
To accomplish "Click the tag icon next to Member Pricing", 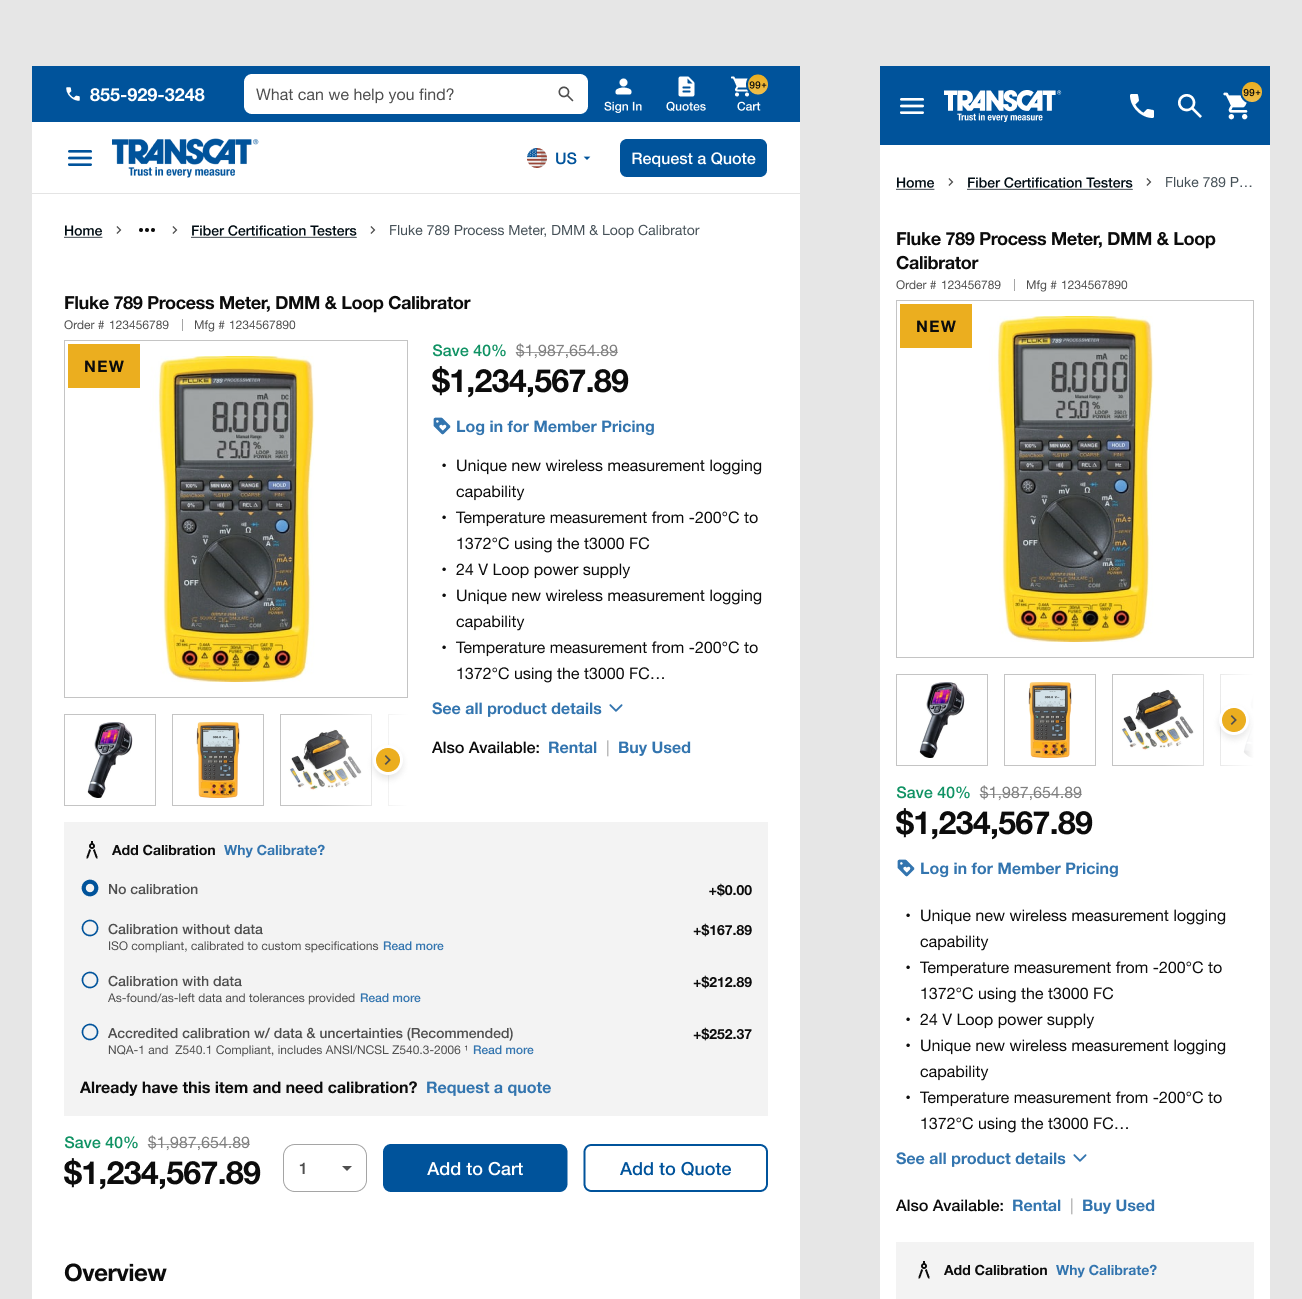I will (x=441, y=425).
